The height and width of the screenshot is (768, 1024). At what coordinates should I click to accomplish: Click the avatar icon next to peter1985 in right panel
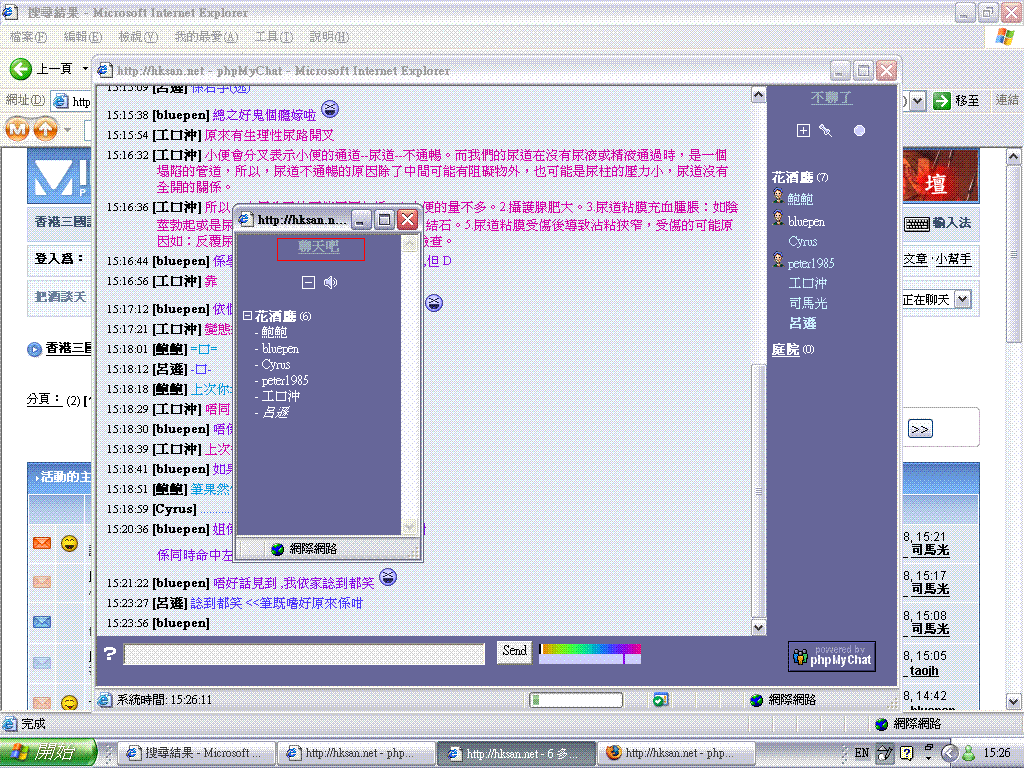tap(778, 260)
